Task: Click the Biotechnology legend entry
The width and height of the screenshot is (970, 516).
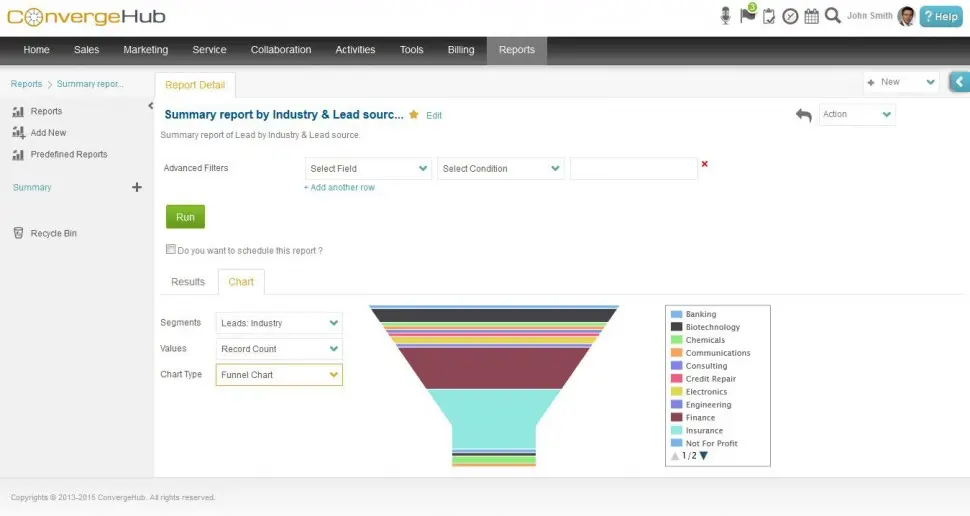Action: coord(712,327)
